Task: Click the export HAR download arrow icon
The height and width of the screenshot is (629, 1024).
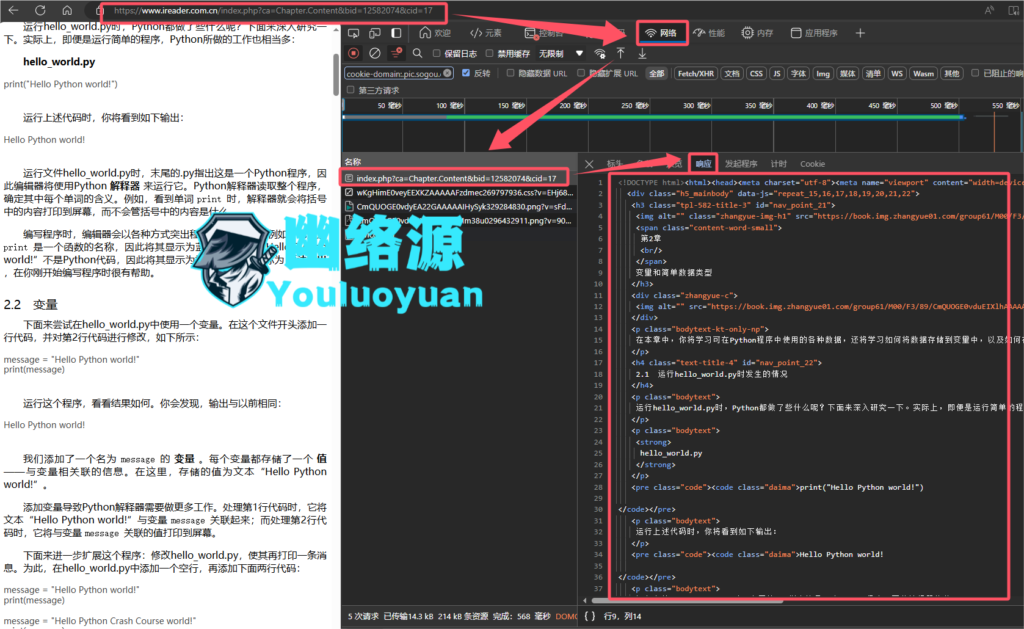Action: (642, 53)
